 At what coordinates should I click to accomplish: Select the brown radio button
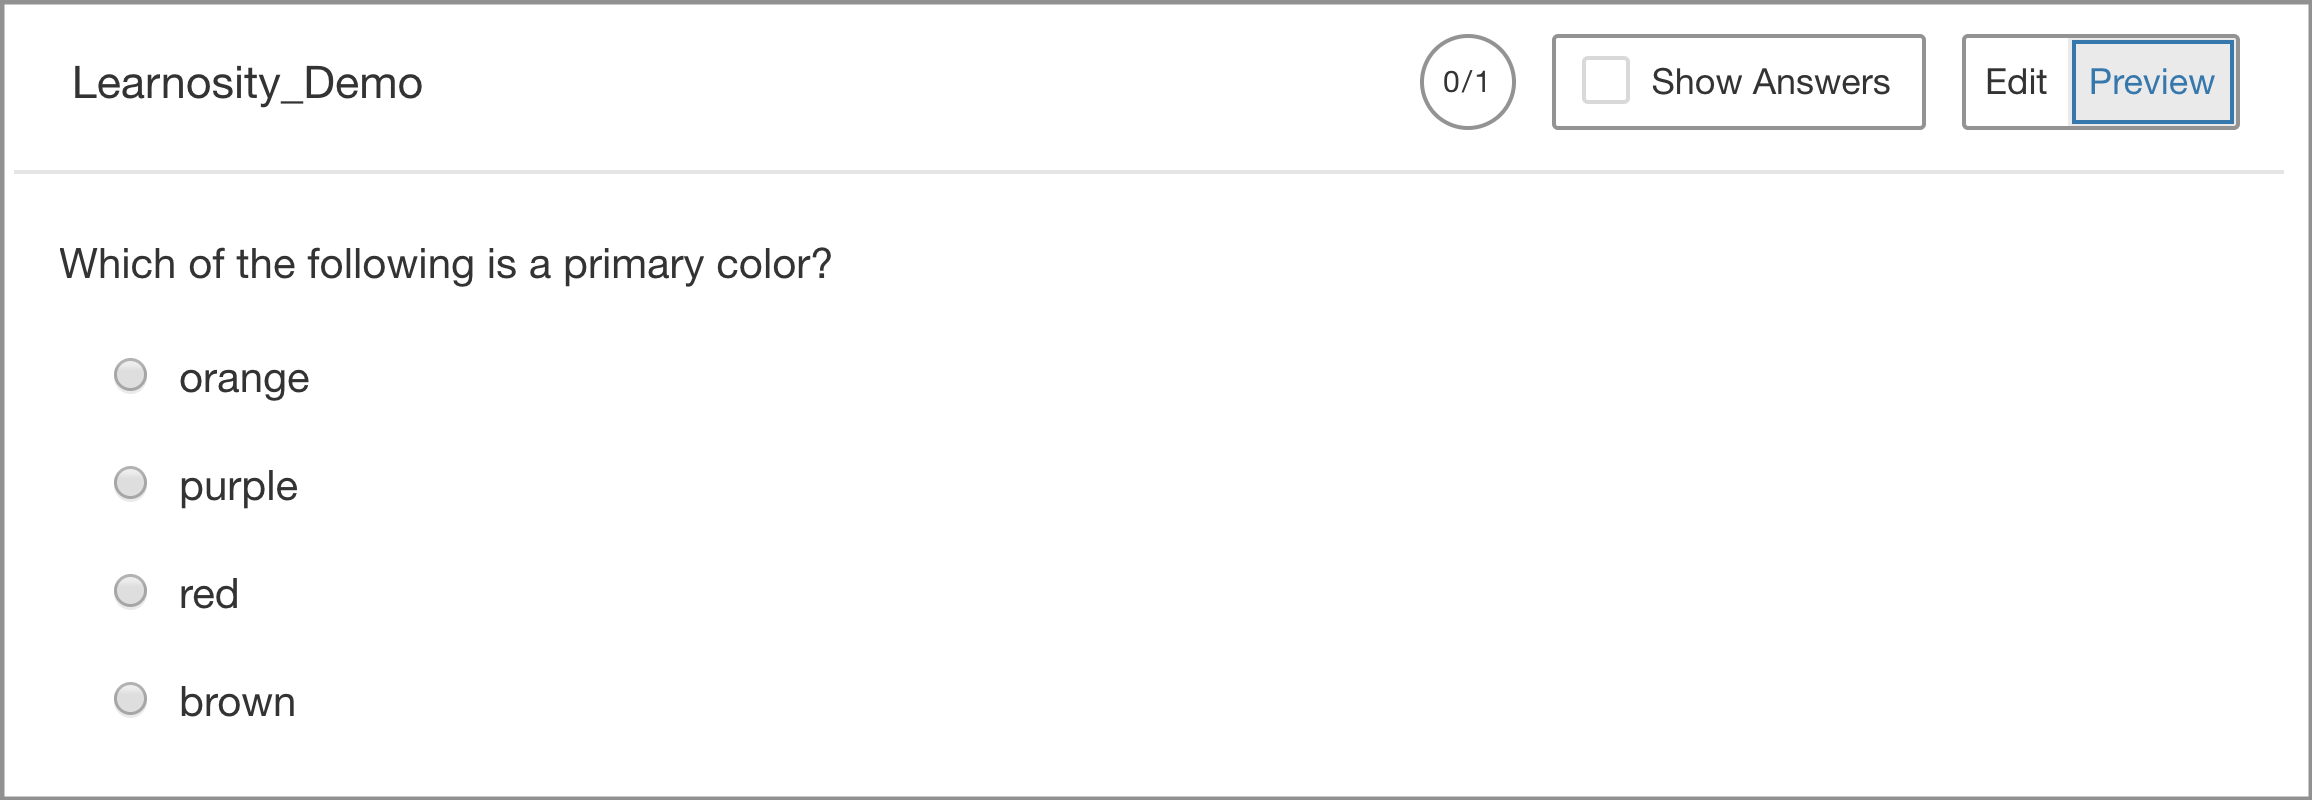tap(131, 699)
